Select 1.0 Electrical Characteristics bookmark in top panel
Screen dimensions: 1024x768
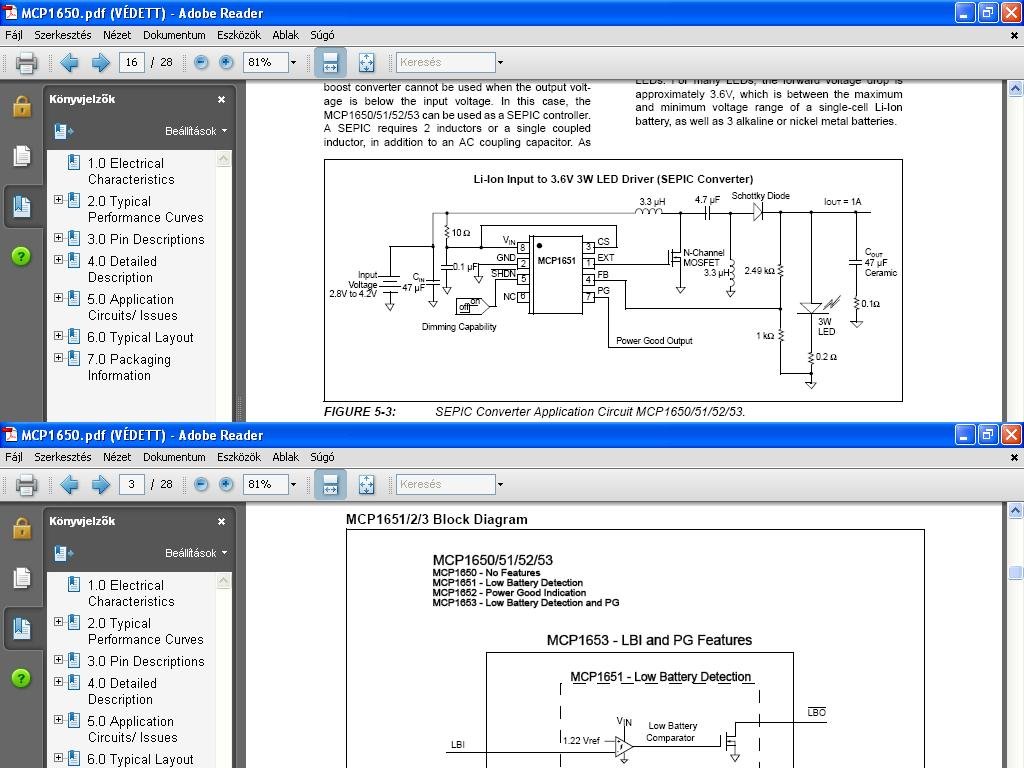(131, 171)
